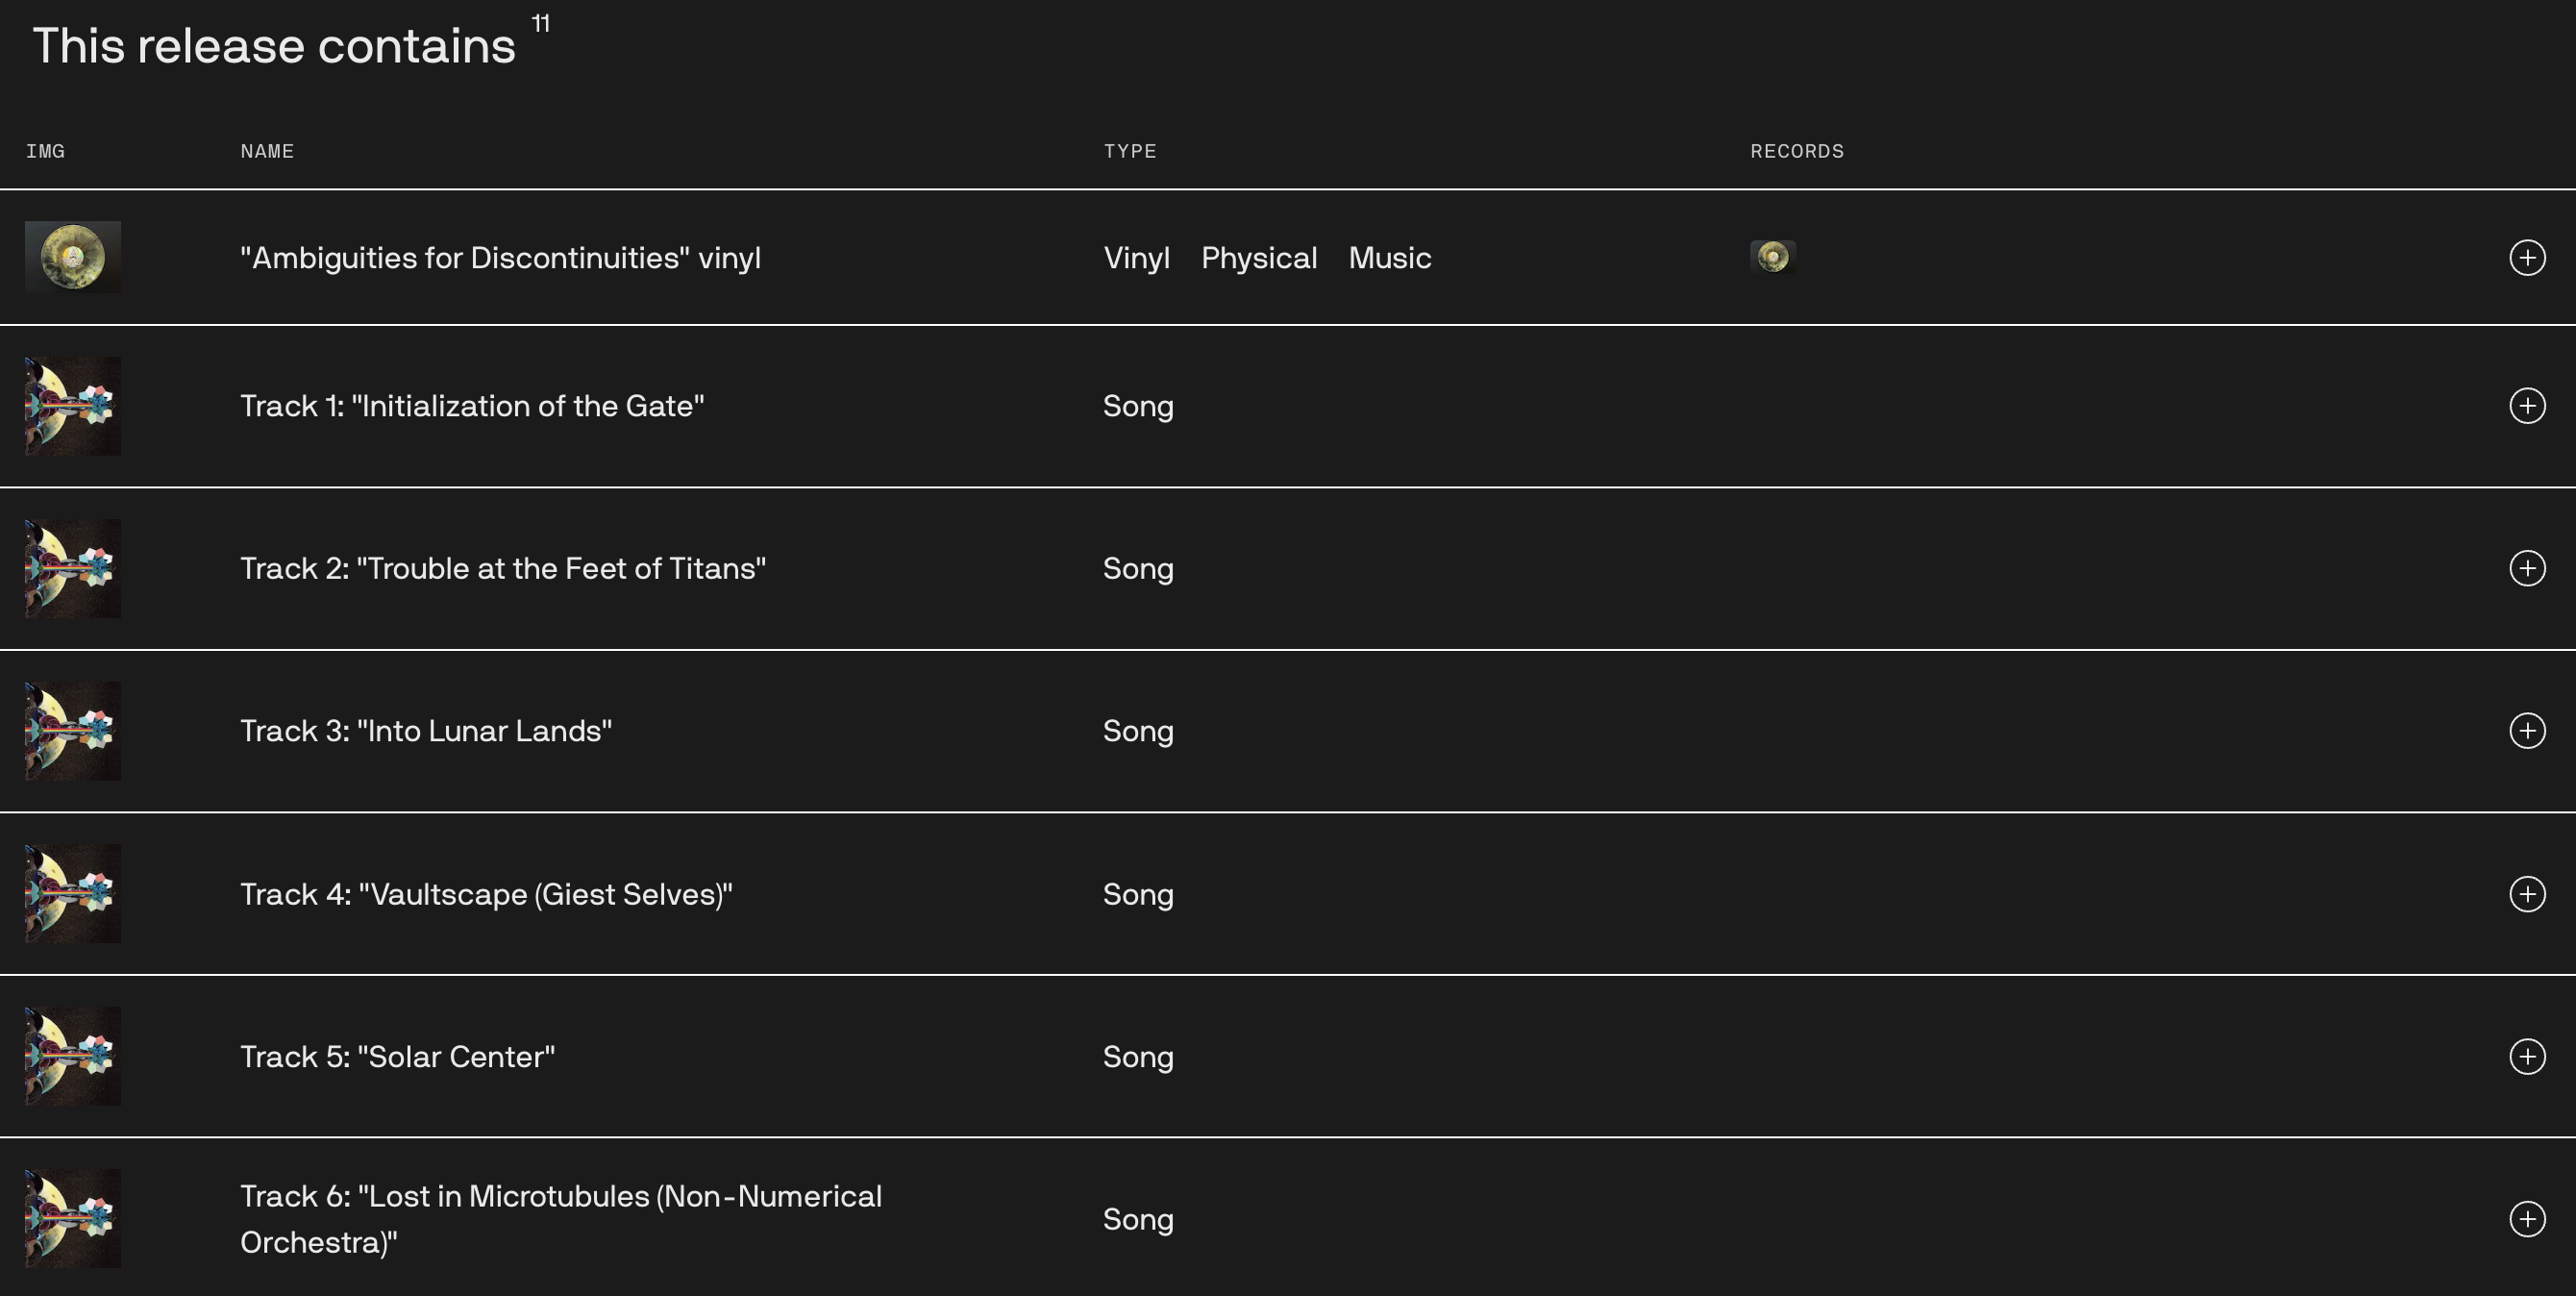The height and width of the screenshot is (1296, 2576).
Task: Open "Ambiguities for Discontinuities" vinyl link
Action: point(500,258)
